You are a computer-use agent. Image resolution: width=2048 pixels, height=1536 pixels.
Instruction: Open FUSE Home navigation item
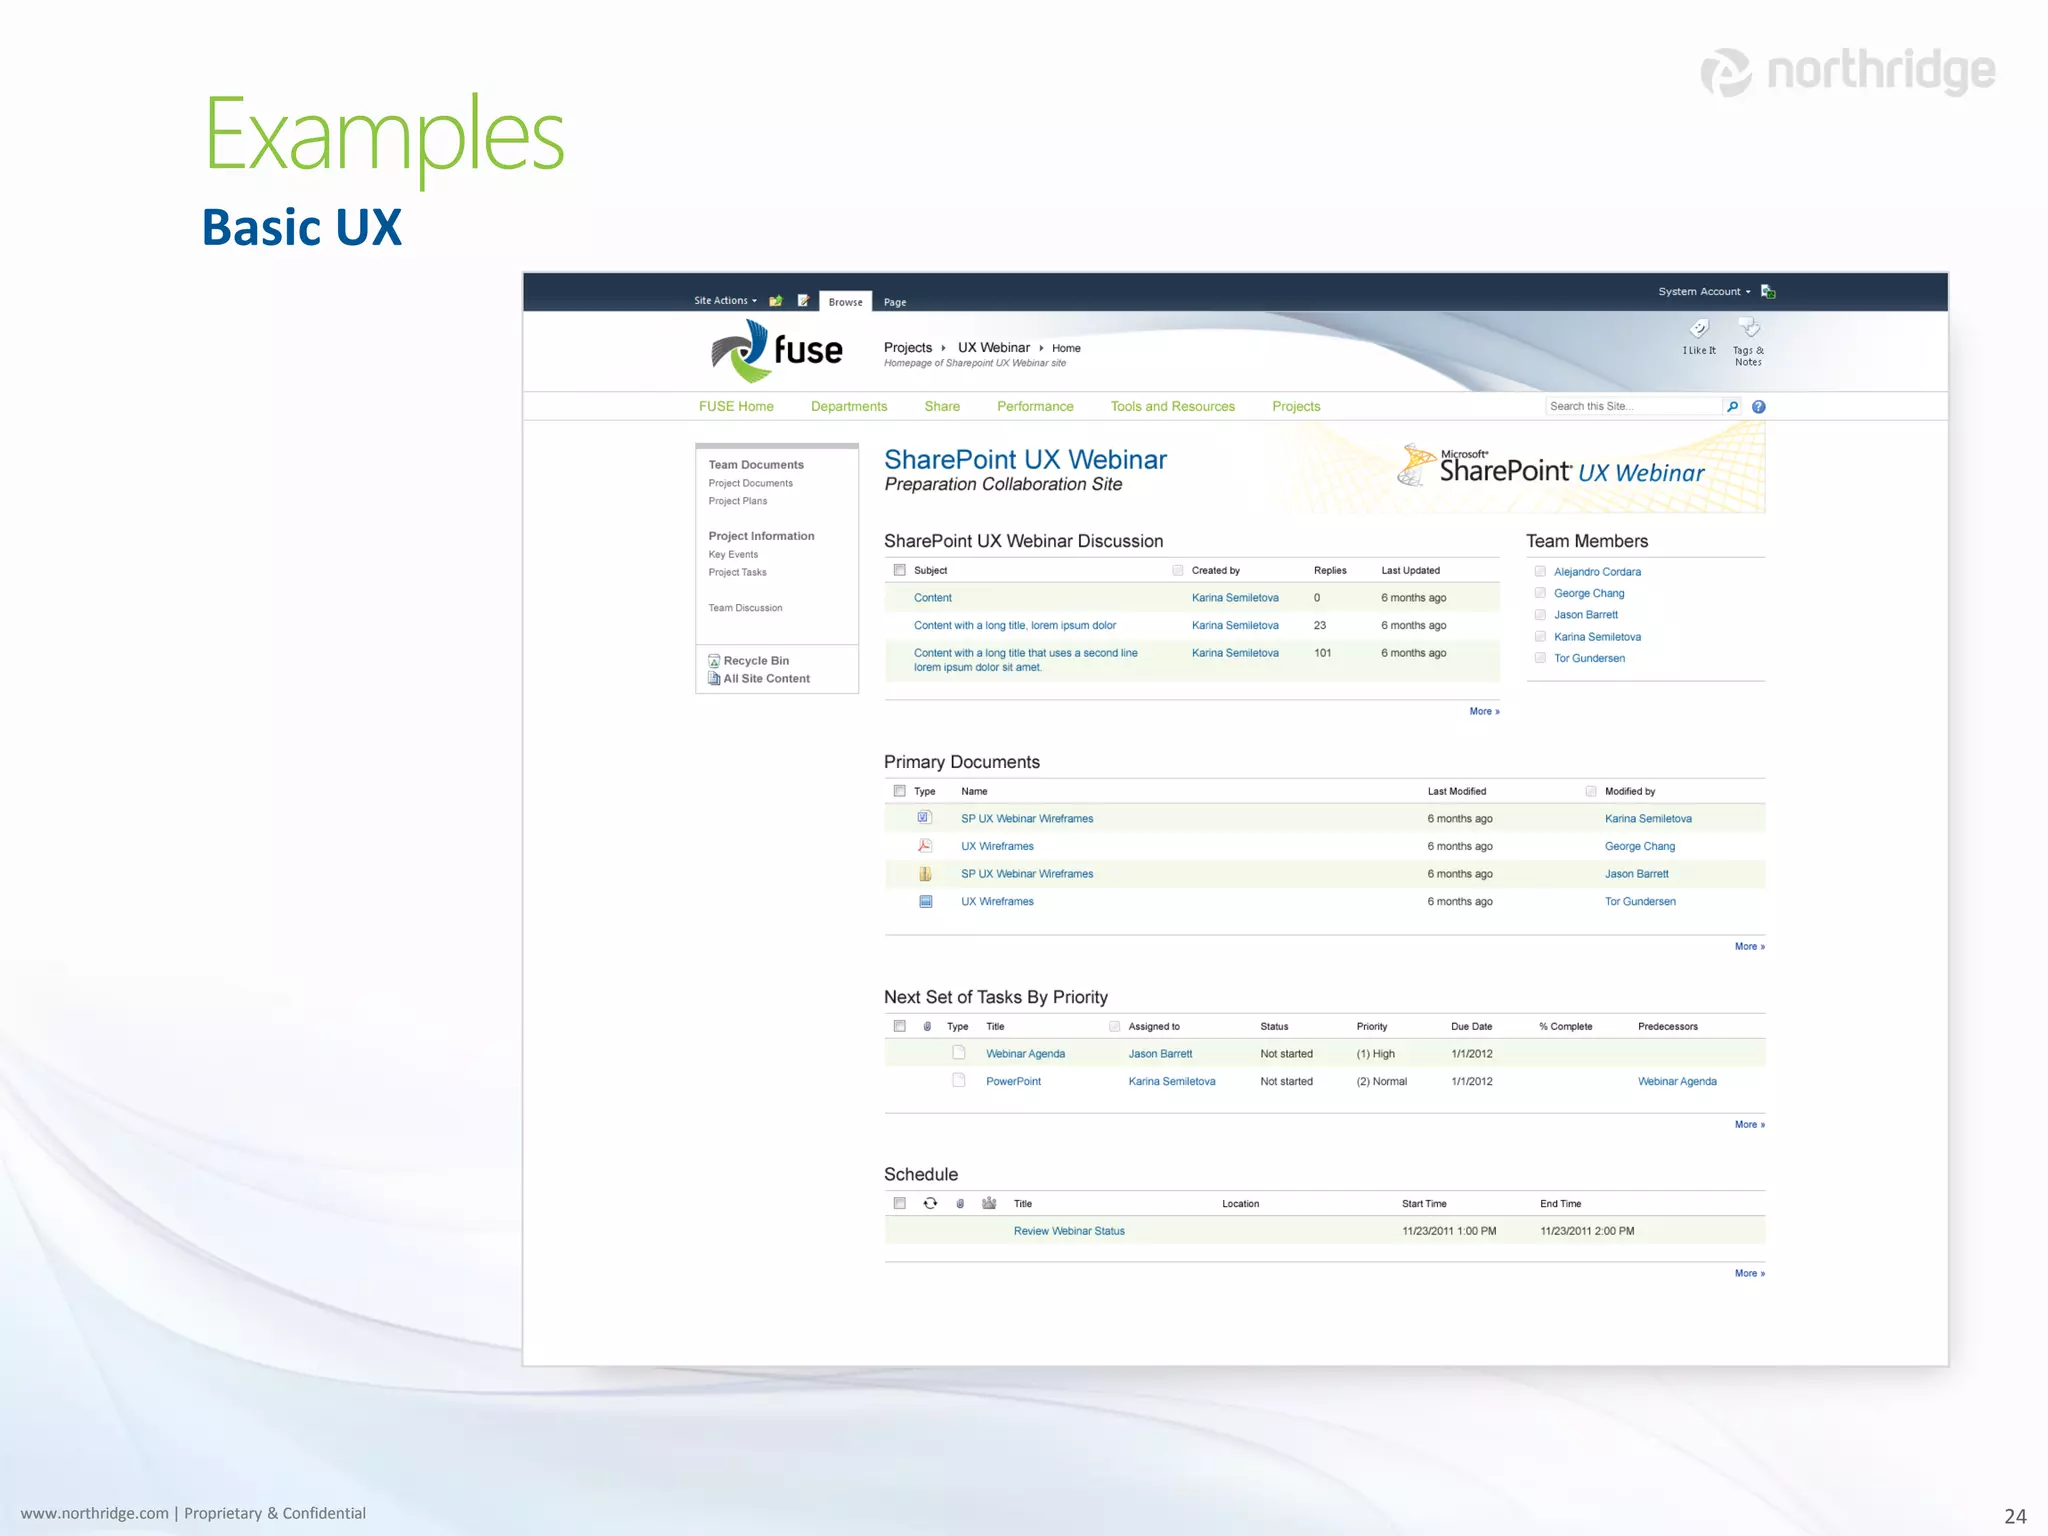point(736,406)
